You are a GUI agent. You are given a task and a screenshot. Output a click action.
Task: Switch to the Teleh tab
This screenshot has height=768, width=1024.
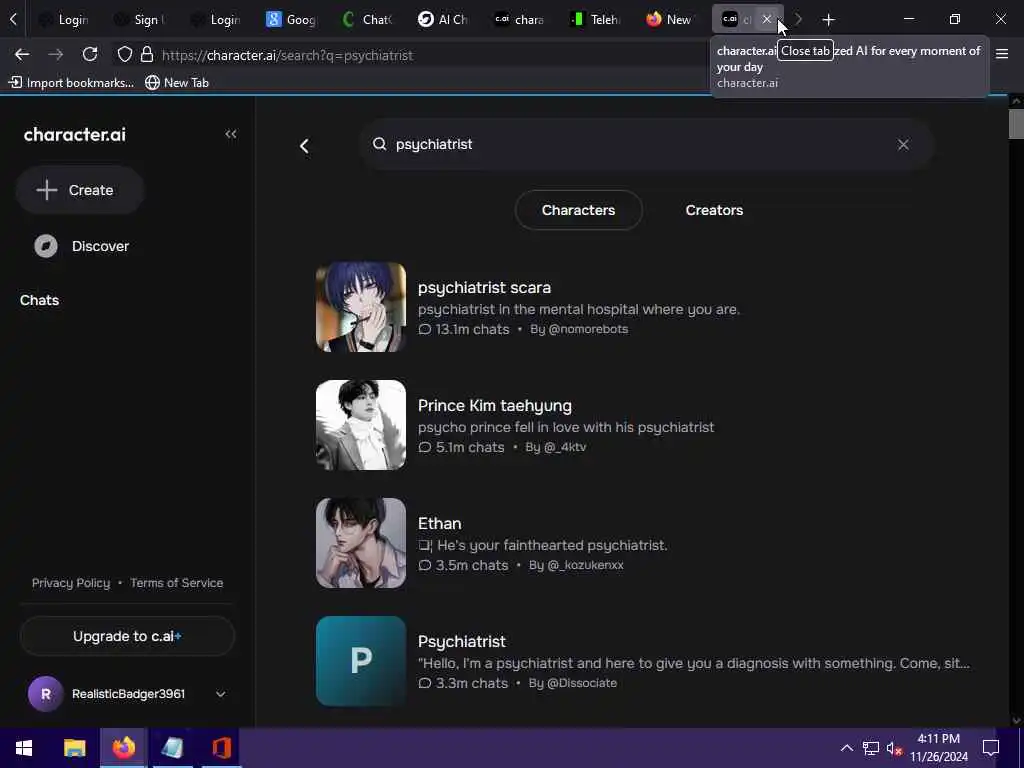point(596,20)
